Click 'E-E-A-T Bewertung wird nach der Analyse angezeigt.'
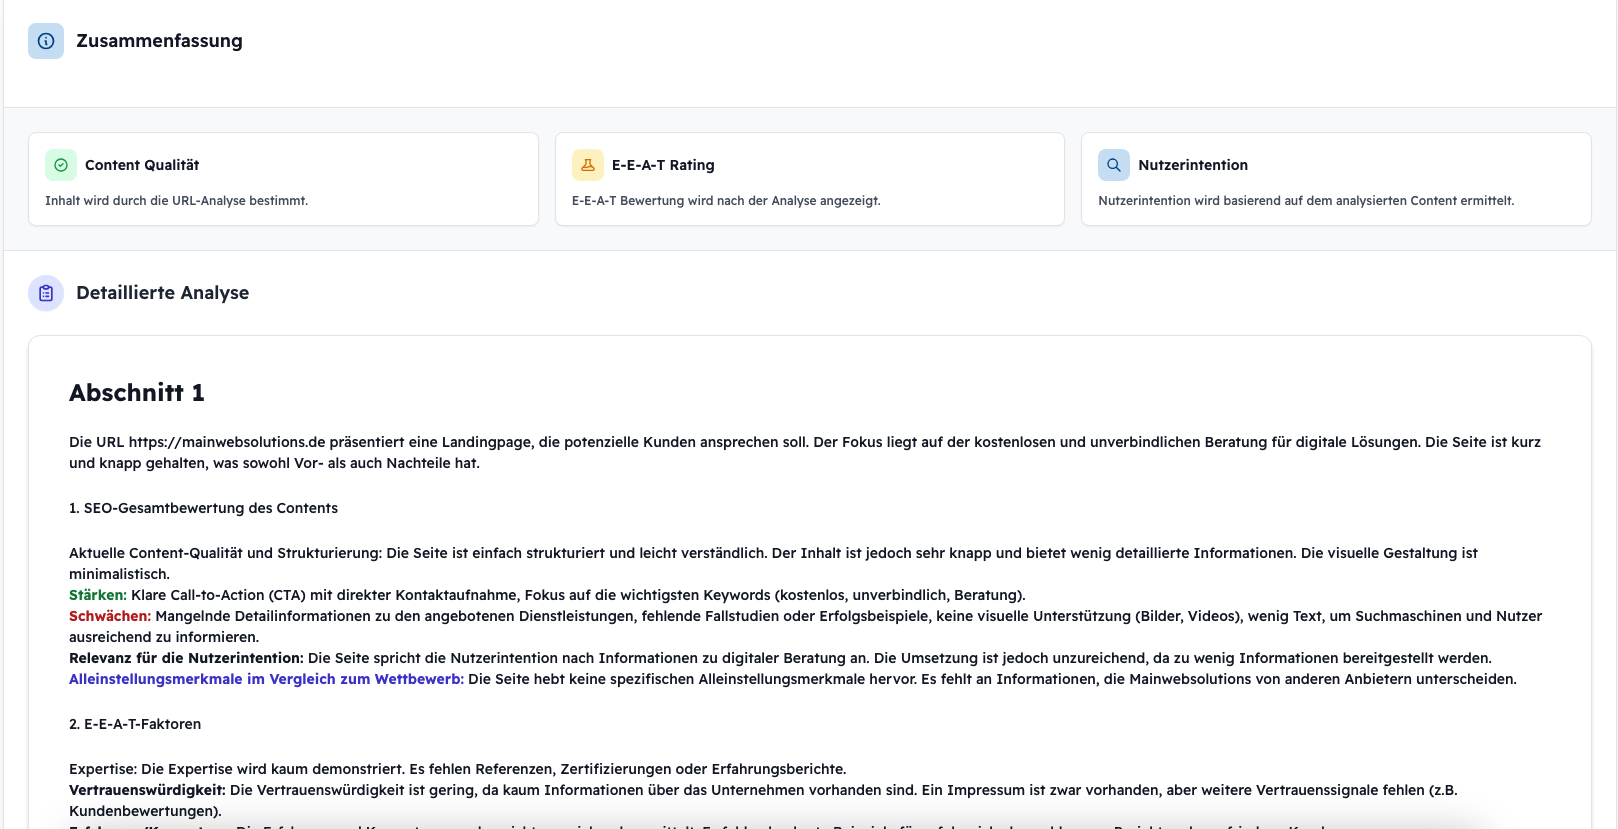 [x=726, y=201]
